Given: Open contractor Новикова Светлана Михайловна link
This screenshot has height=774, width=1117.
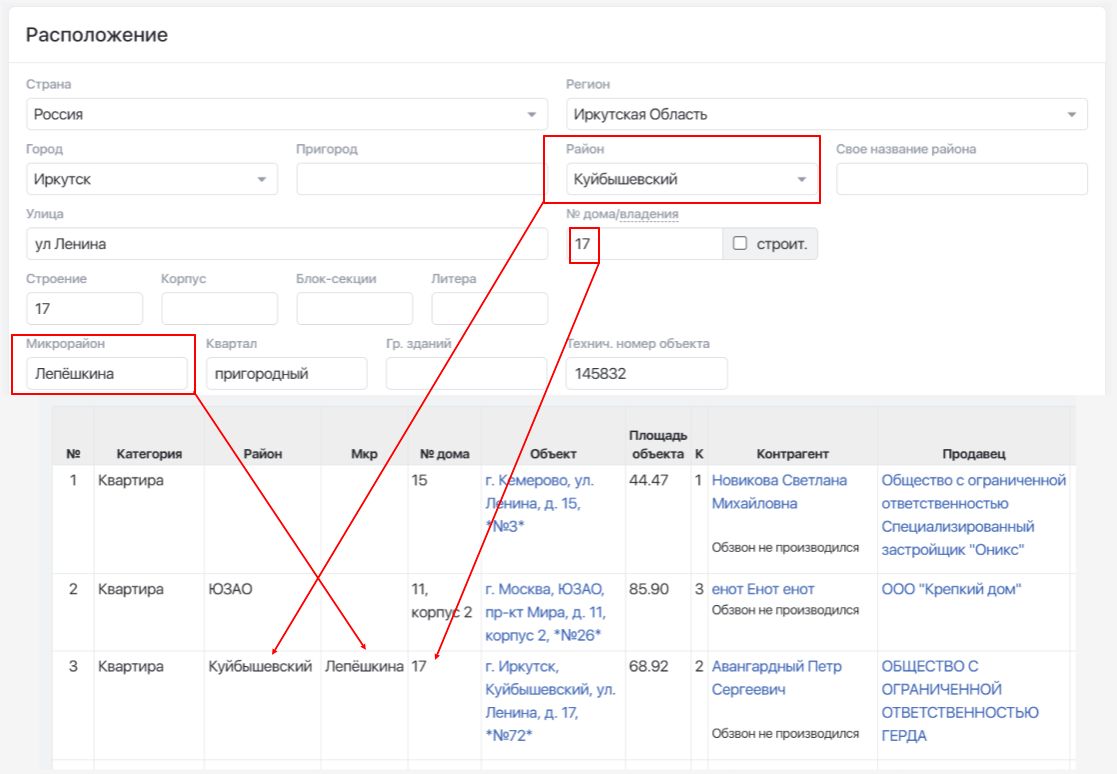Looking at the screenshot, I should pyautogui.click(x=779, y=492).
